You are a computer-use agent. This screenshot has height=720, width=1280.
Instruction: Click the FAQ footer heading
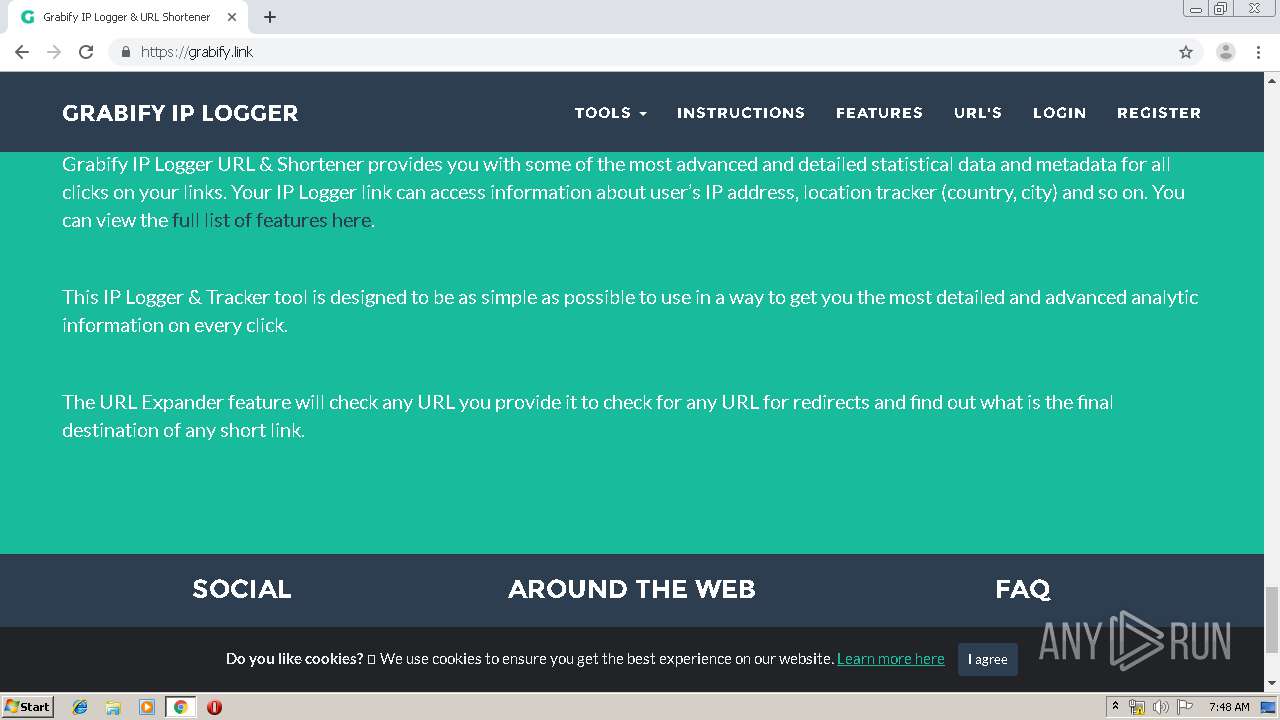pyautogui.click(x=1022, y=589)
